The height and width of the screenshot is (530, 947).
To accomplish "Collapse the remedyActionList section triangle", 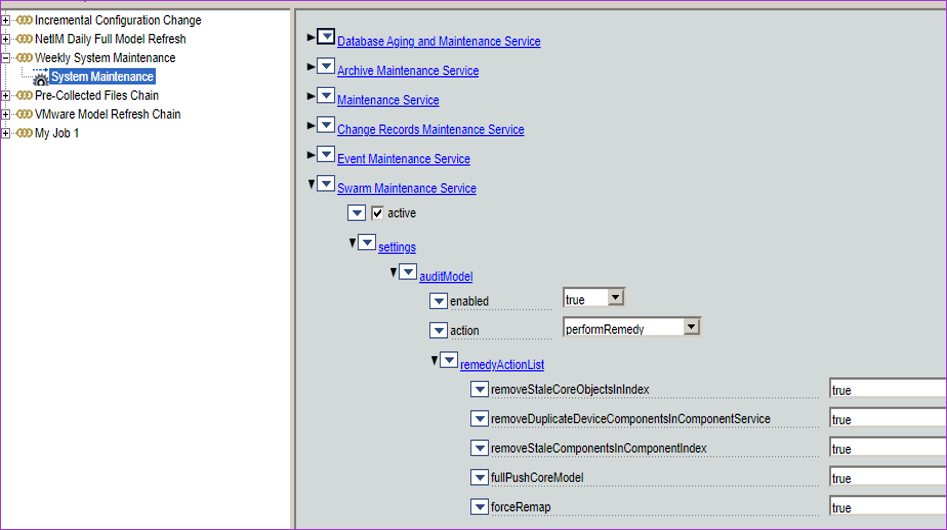I will [434, 360].
